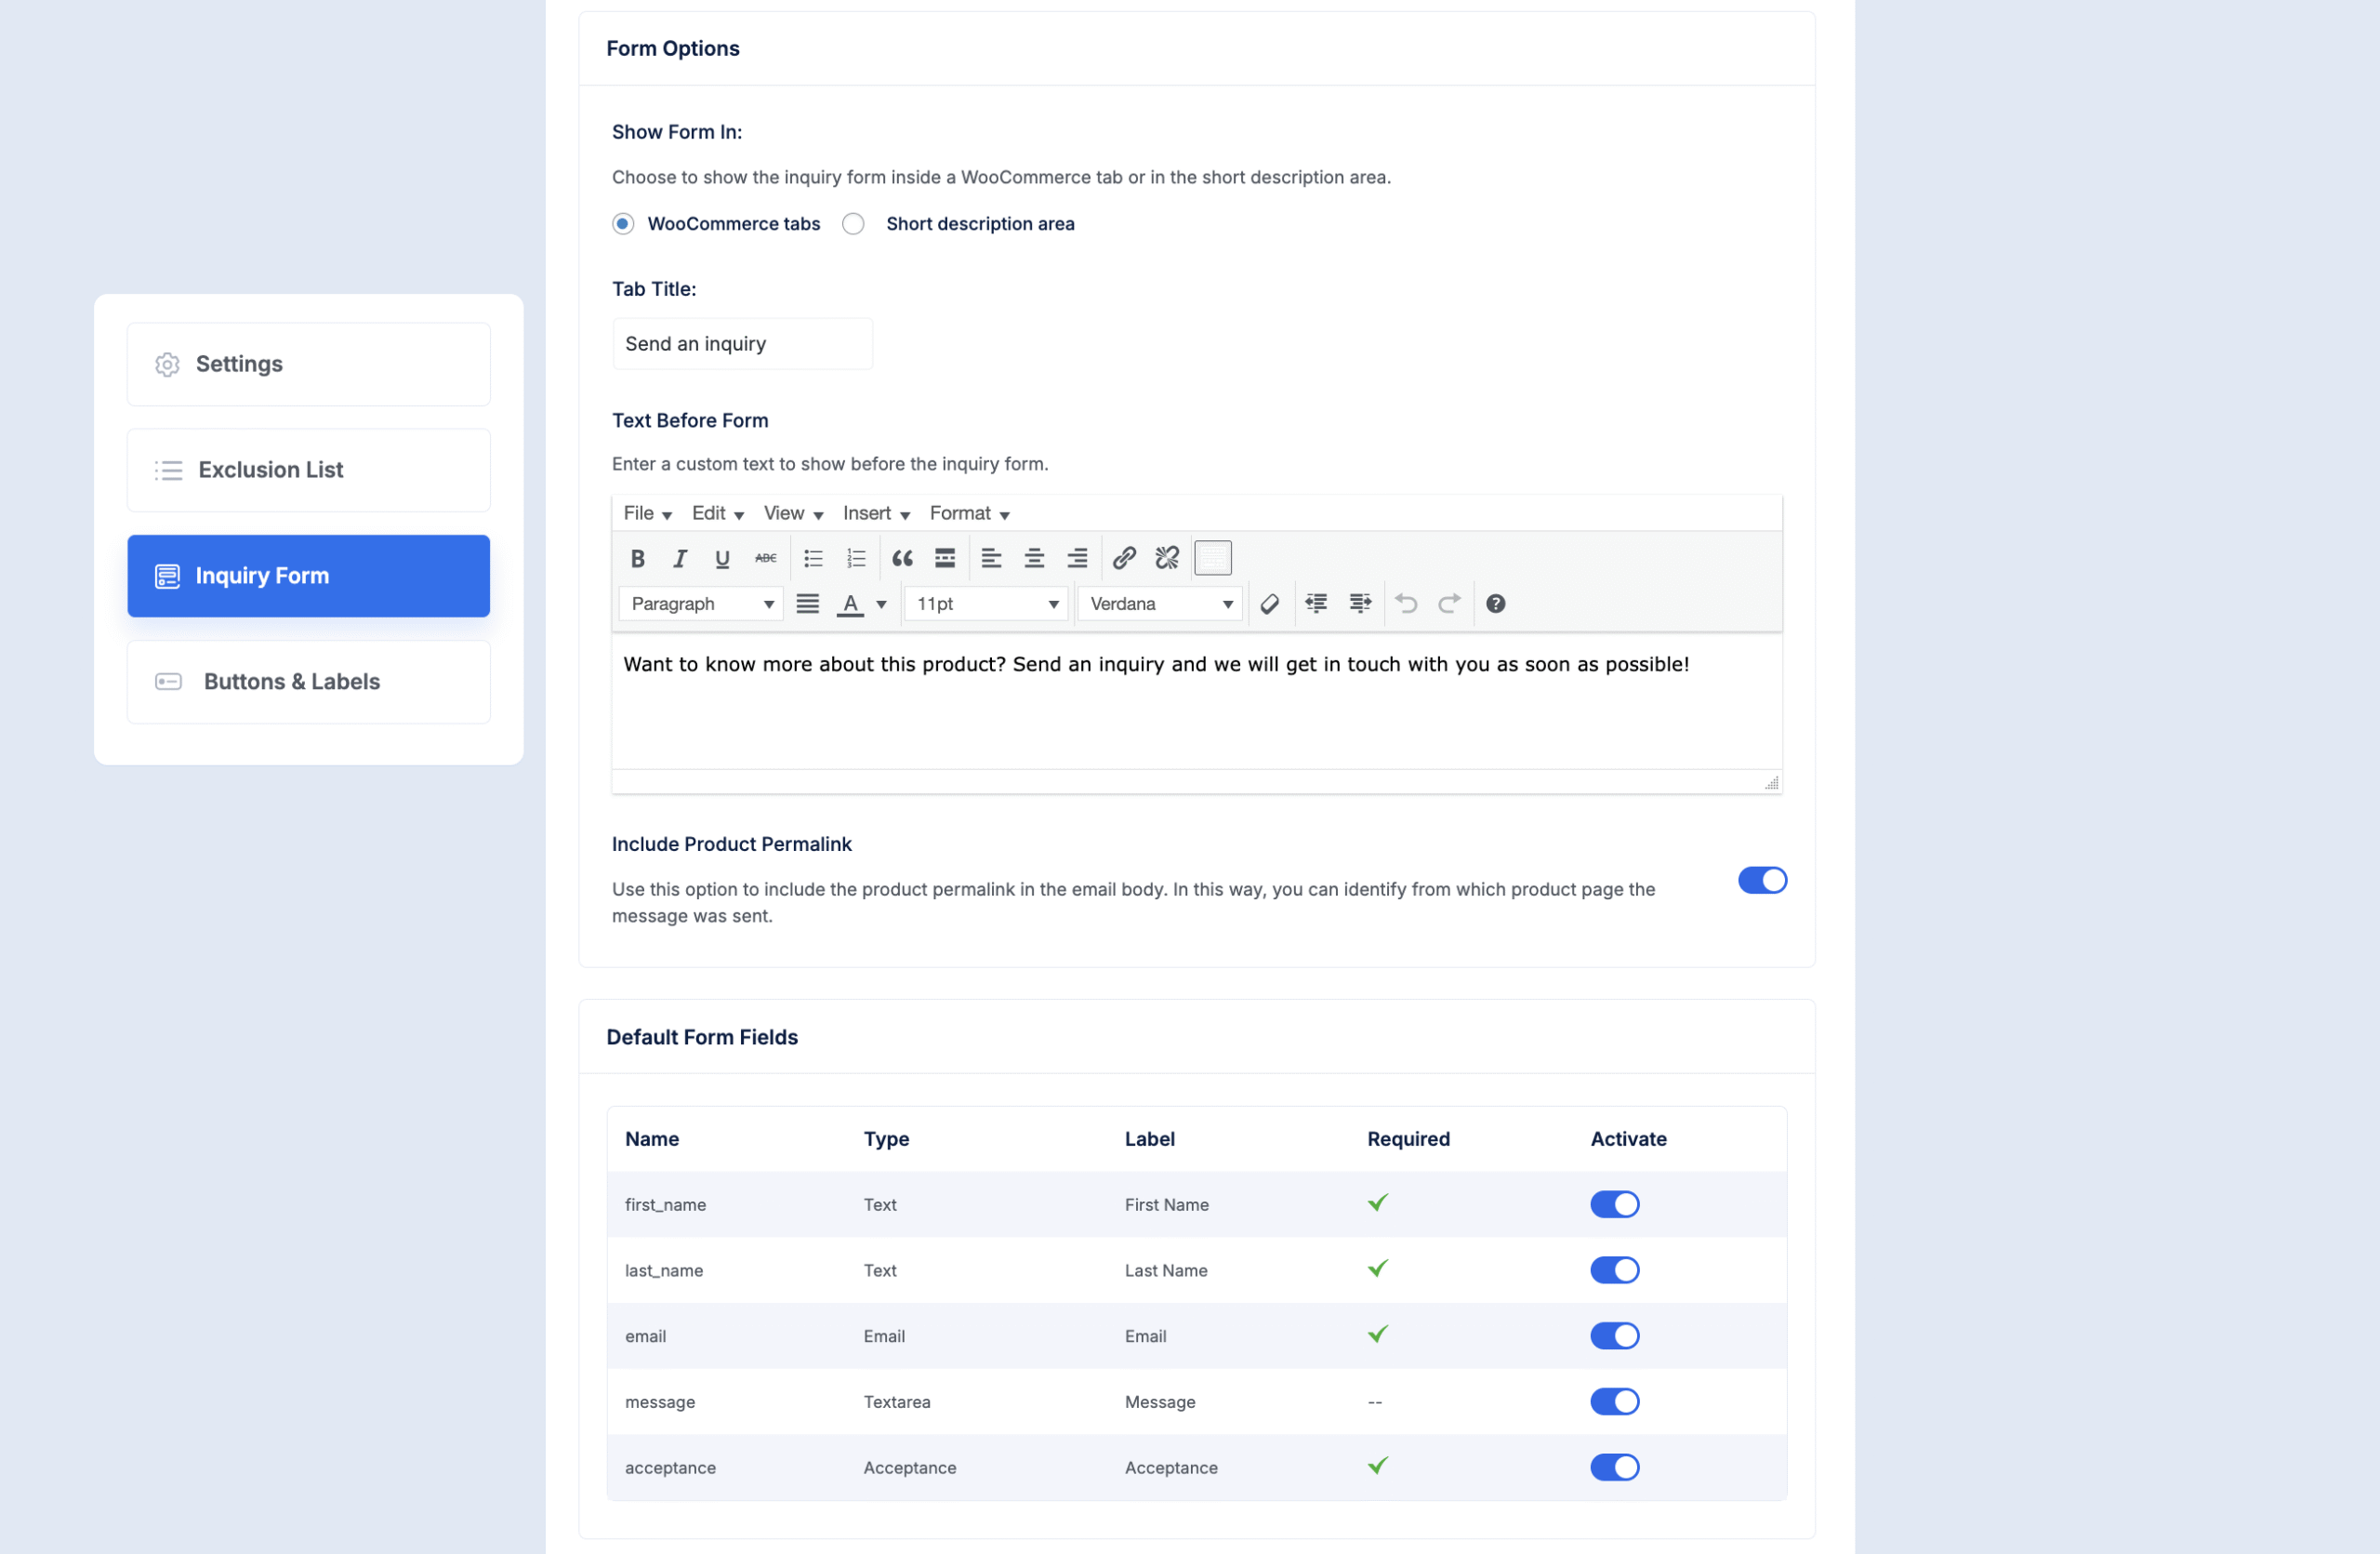Disable the Include Product Permalink toggle
2380x1554 pixels.
[x=1761, y=880]
